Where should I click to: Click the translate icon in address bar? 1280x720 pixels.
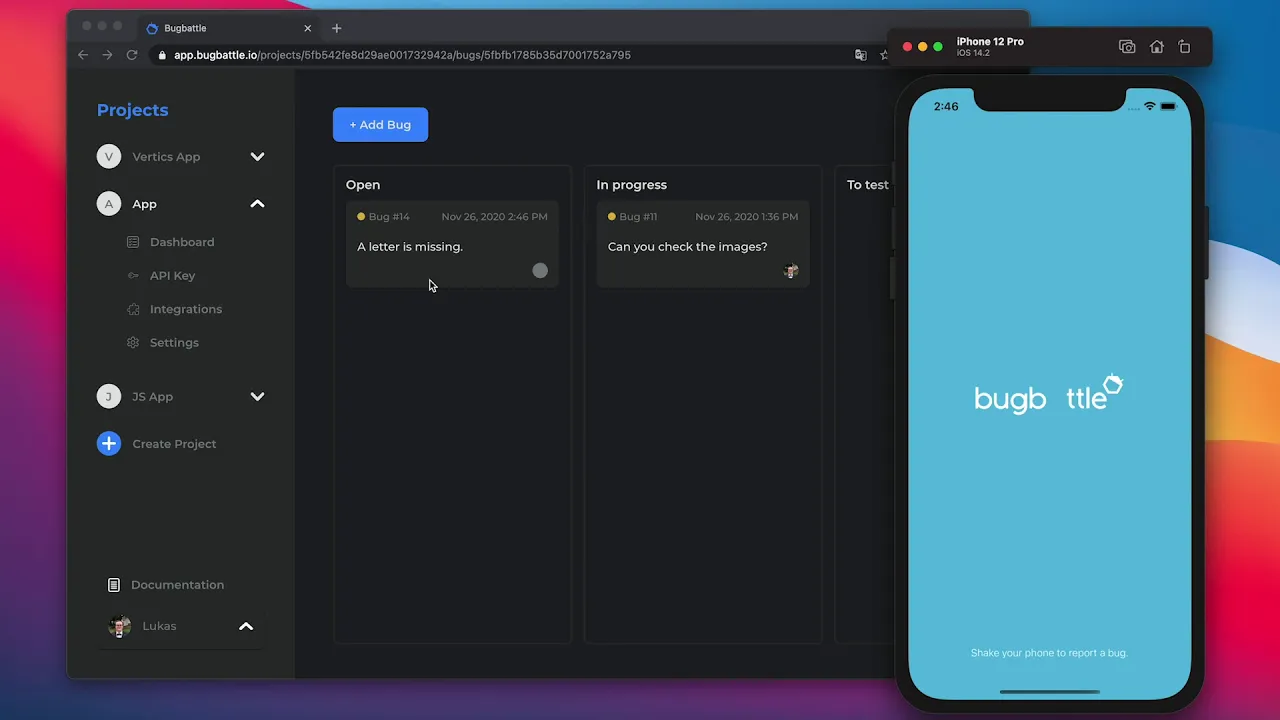click(x=861, y=55)
